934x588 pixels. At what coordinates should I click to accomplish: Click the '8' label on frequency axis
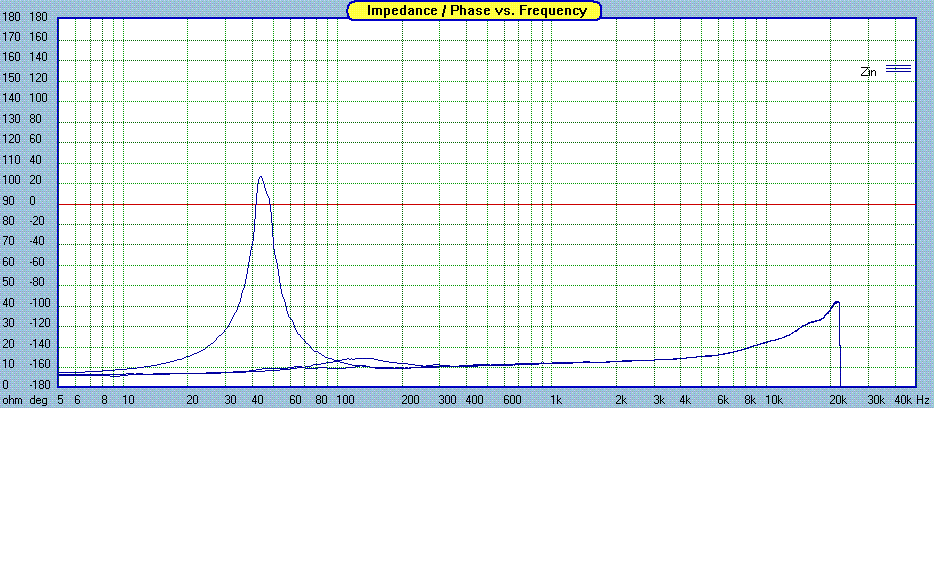pyautogui.click(x=104, y=400)
